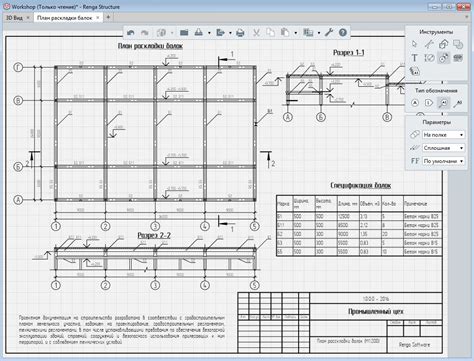
Task: Select the arrow selection tool in Инструменты
Action: (x=414, y=44)
